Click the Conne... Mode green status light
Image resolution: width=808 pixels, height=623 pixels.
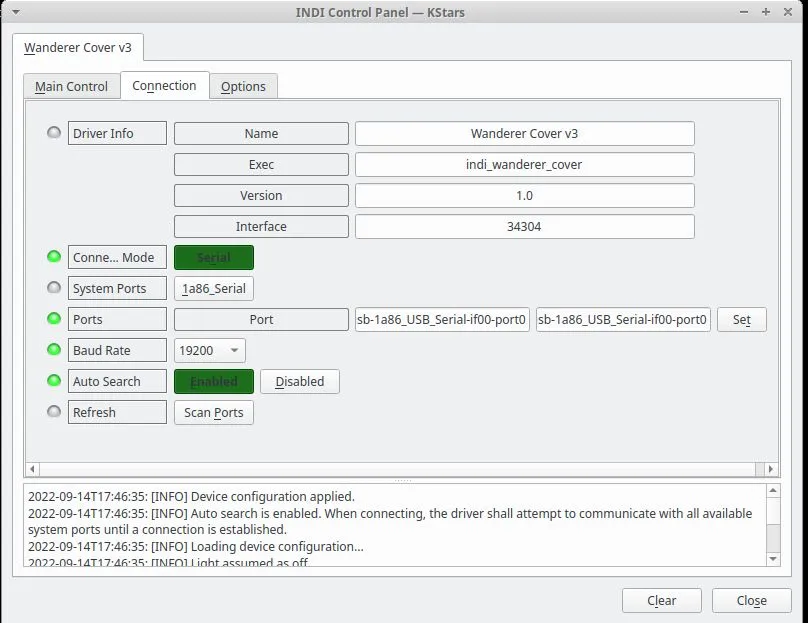pos(54,257)
